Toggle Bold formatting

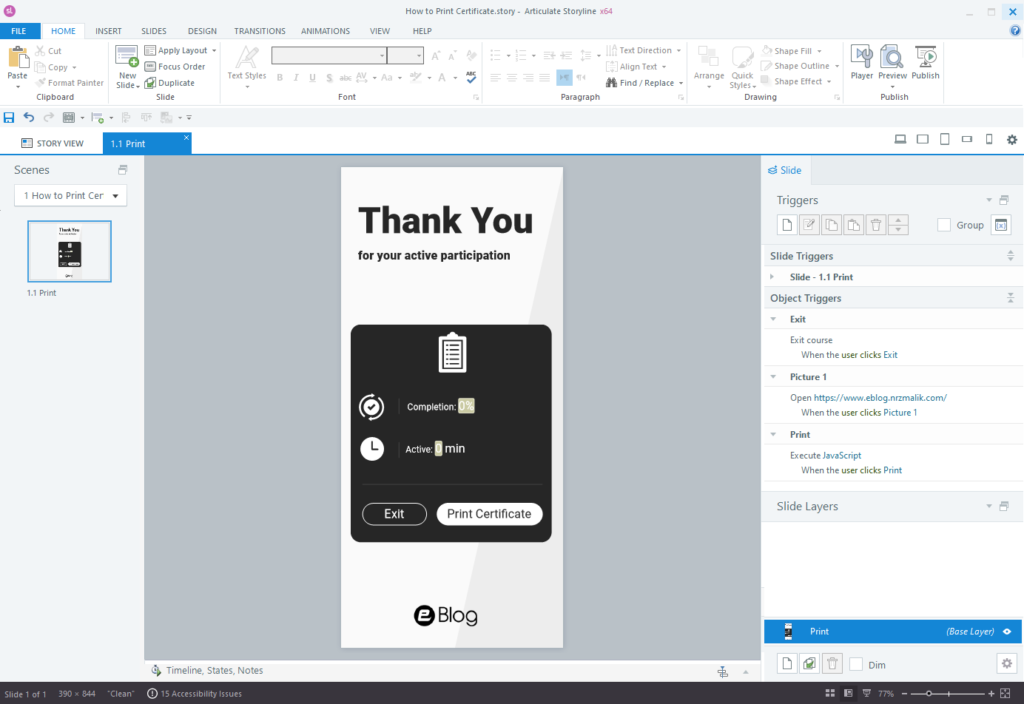(280, 78)
